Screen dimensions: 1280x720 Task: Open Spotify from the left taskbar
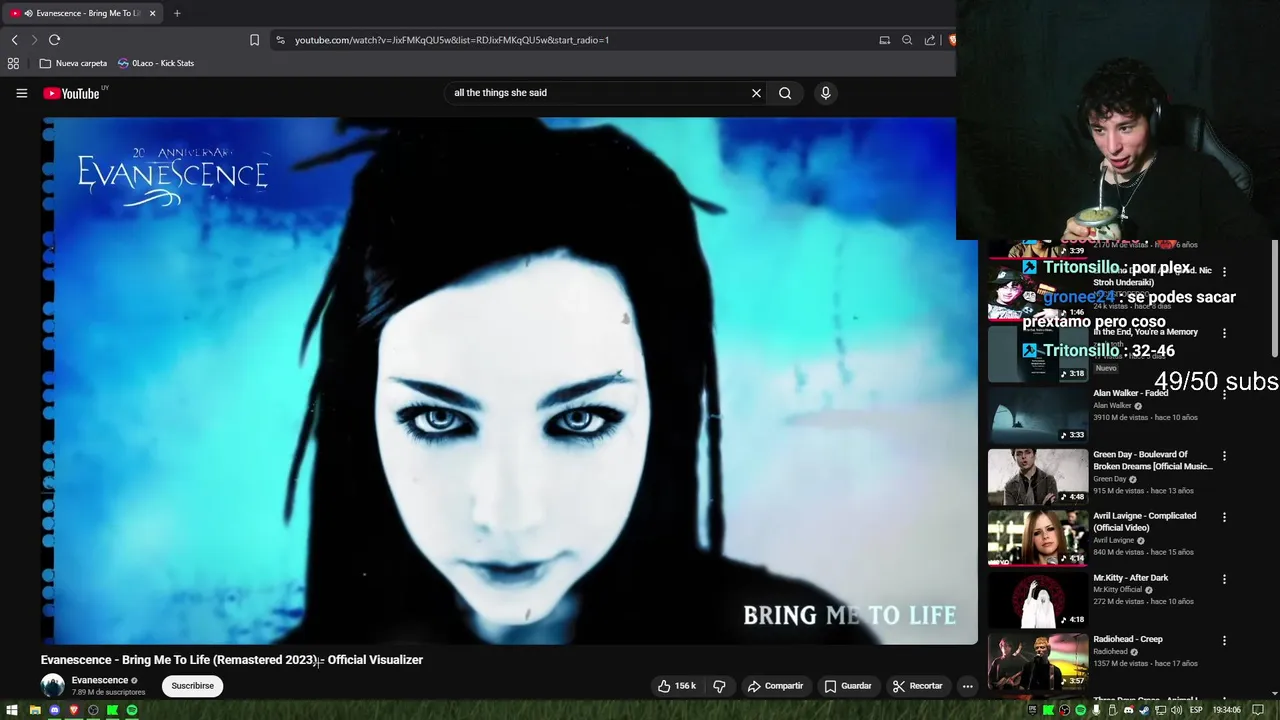[132, 710]
